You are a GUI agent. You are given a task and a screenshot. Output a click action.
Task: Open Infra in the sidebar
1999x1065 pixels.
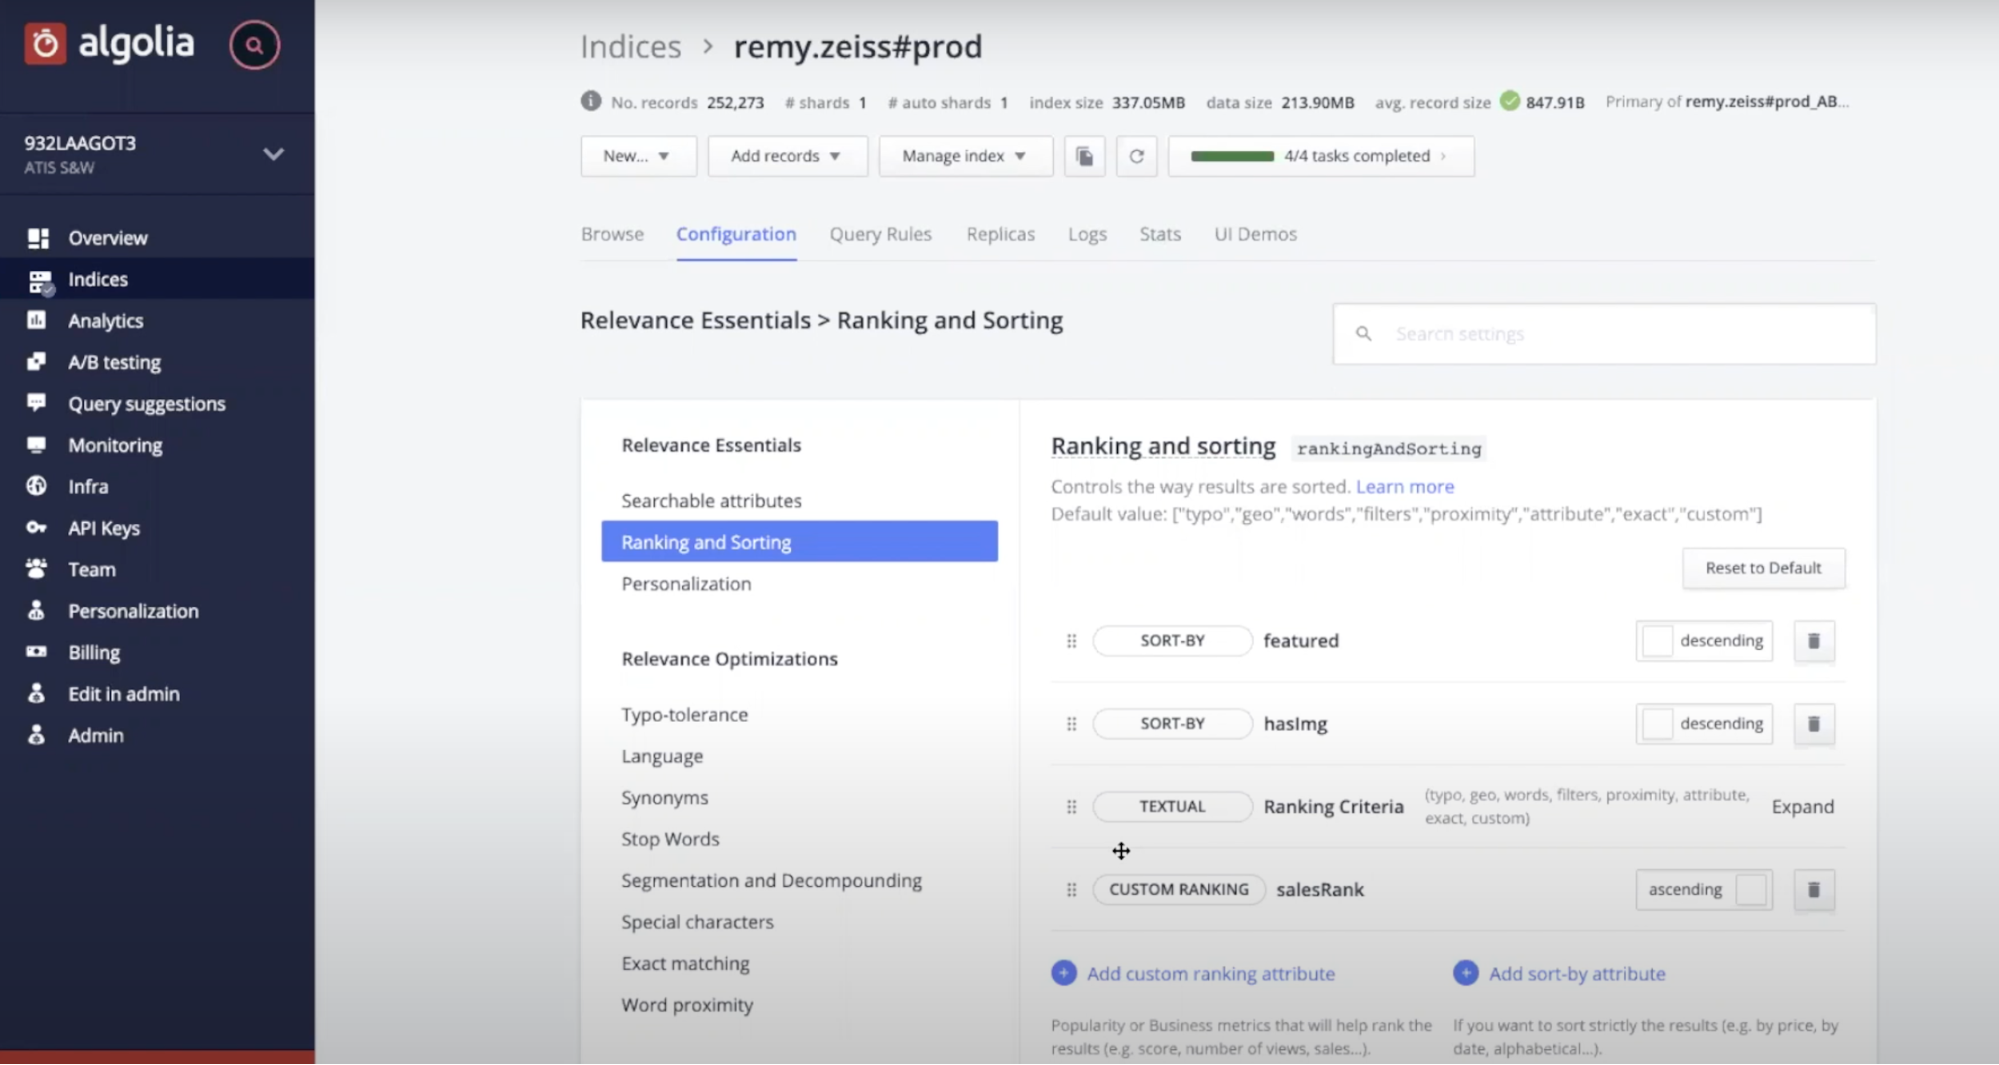(x=88, y=486)
